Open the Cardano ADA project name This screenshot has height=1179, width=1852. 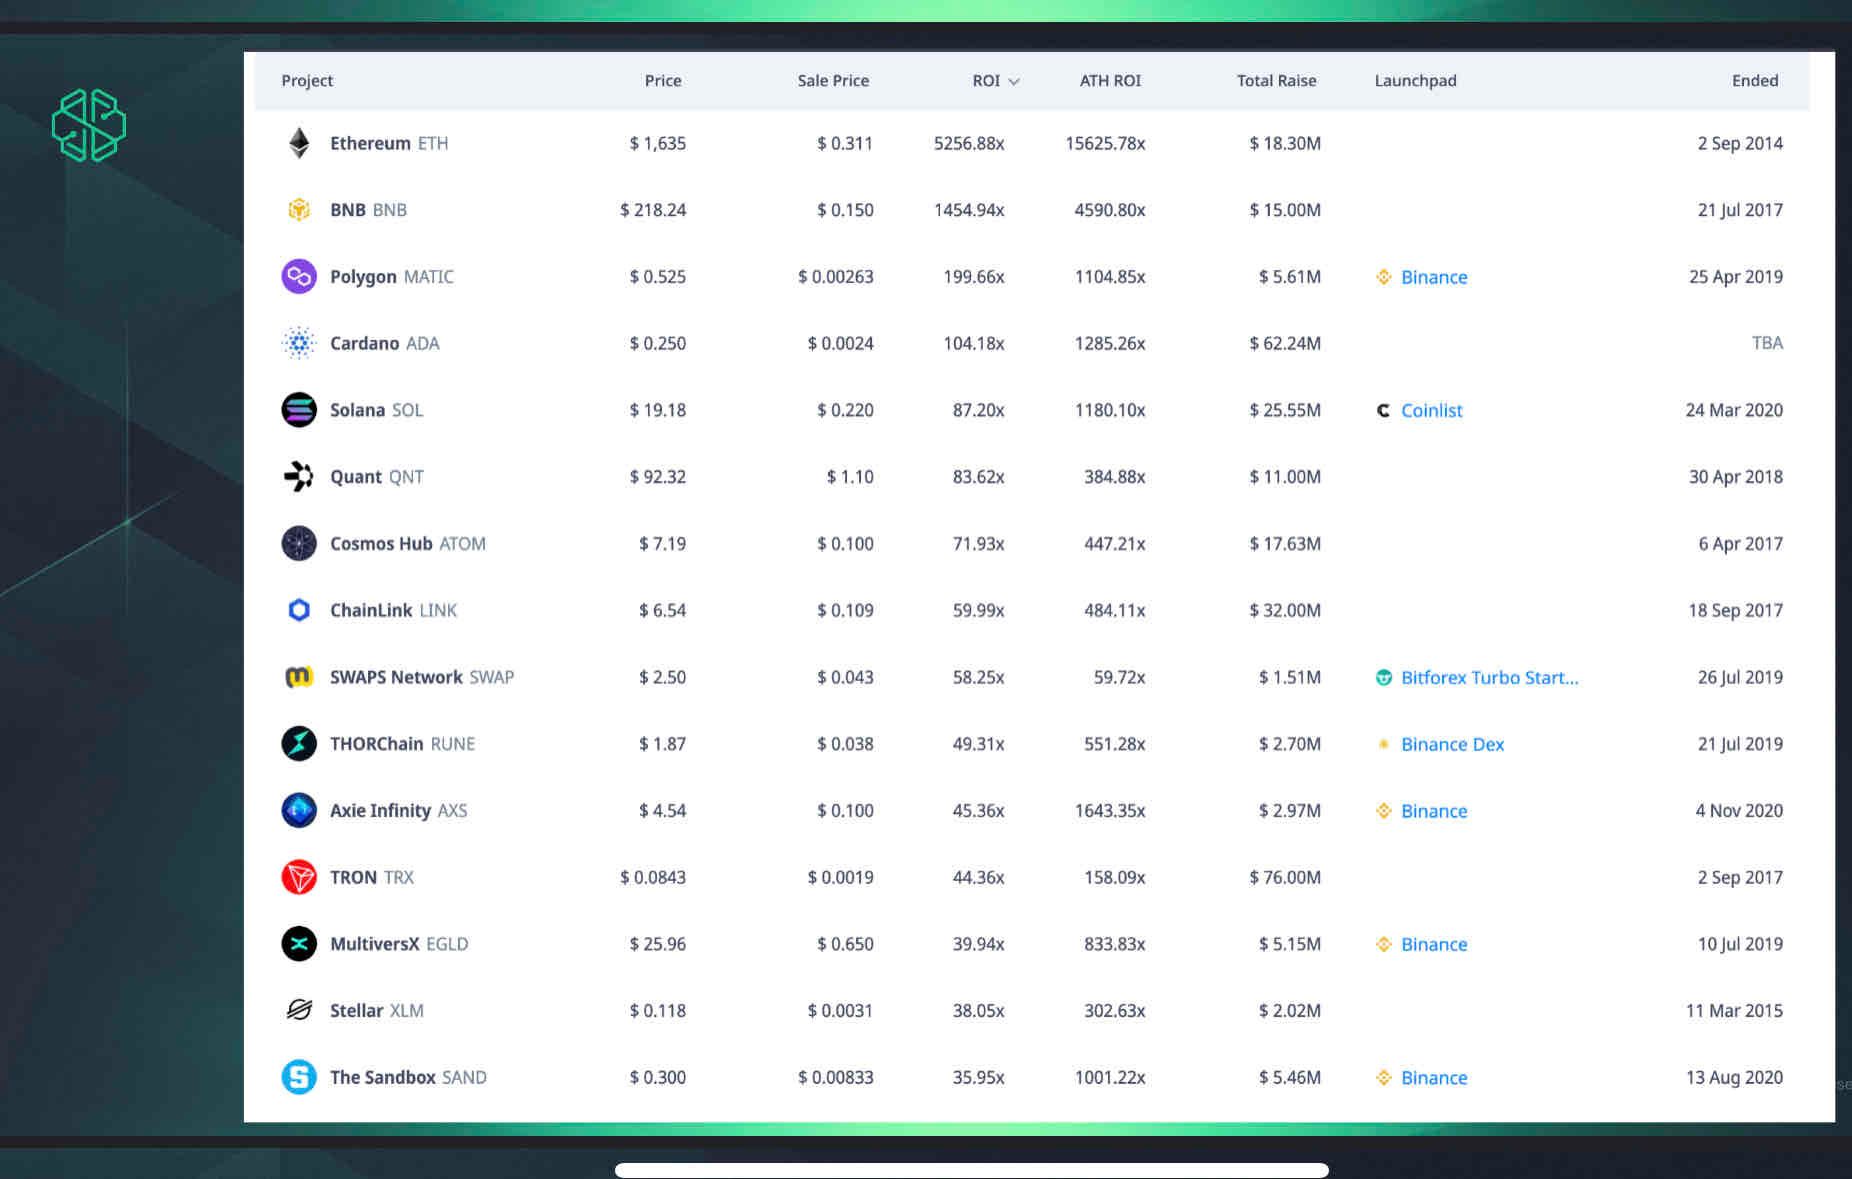point(385,343)
